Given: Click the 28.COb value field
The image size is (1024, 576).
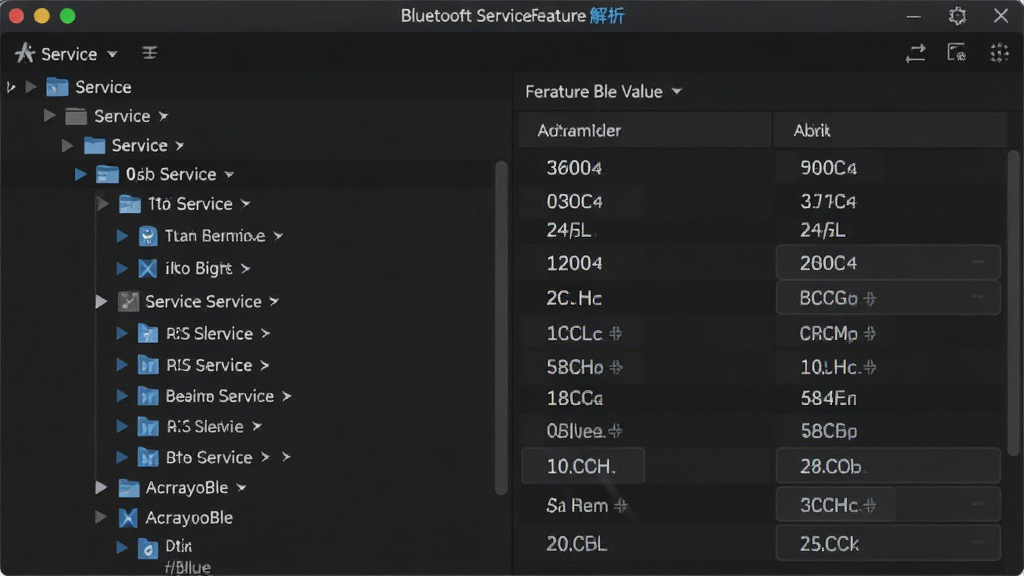Looking at the screenshot, I should pyautogui.click(x=888, y=466).
